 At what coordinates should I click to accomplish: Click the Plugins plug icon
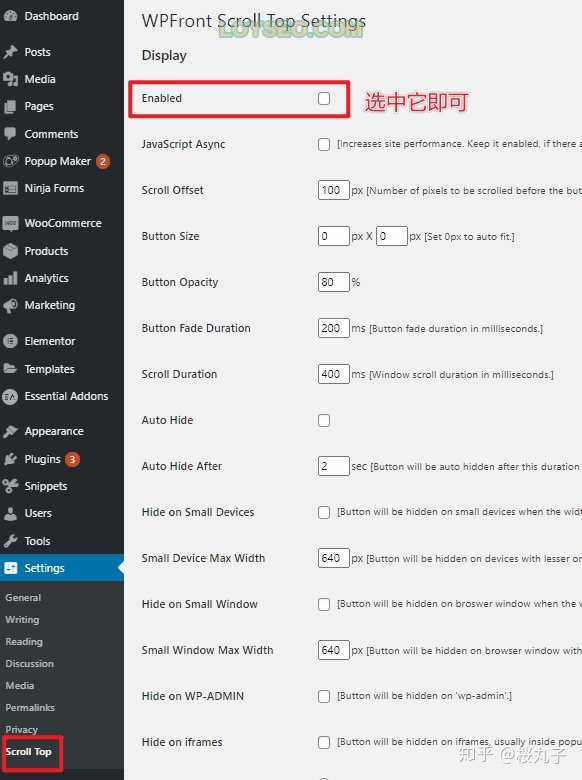[10, 459]
